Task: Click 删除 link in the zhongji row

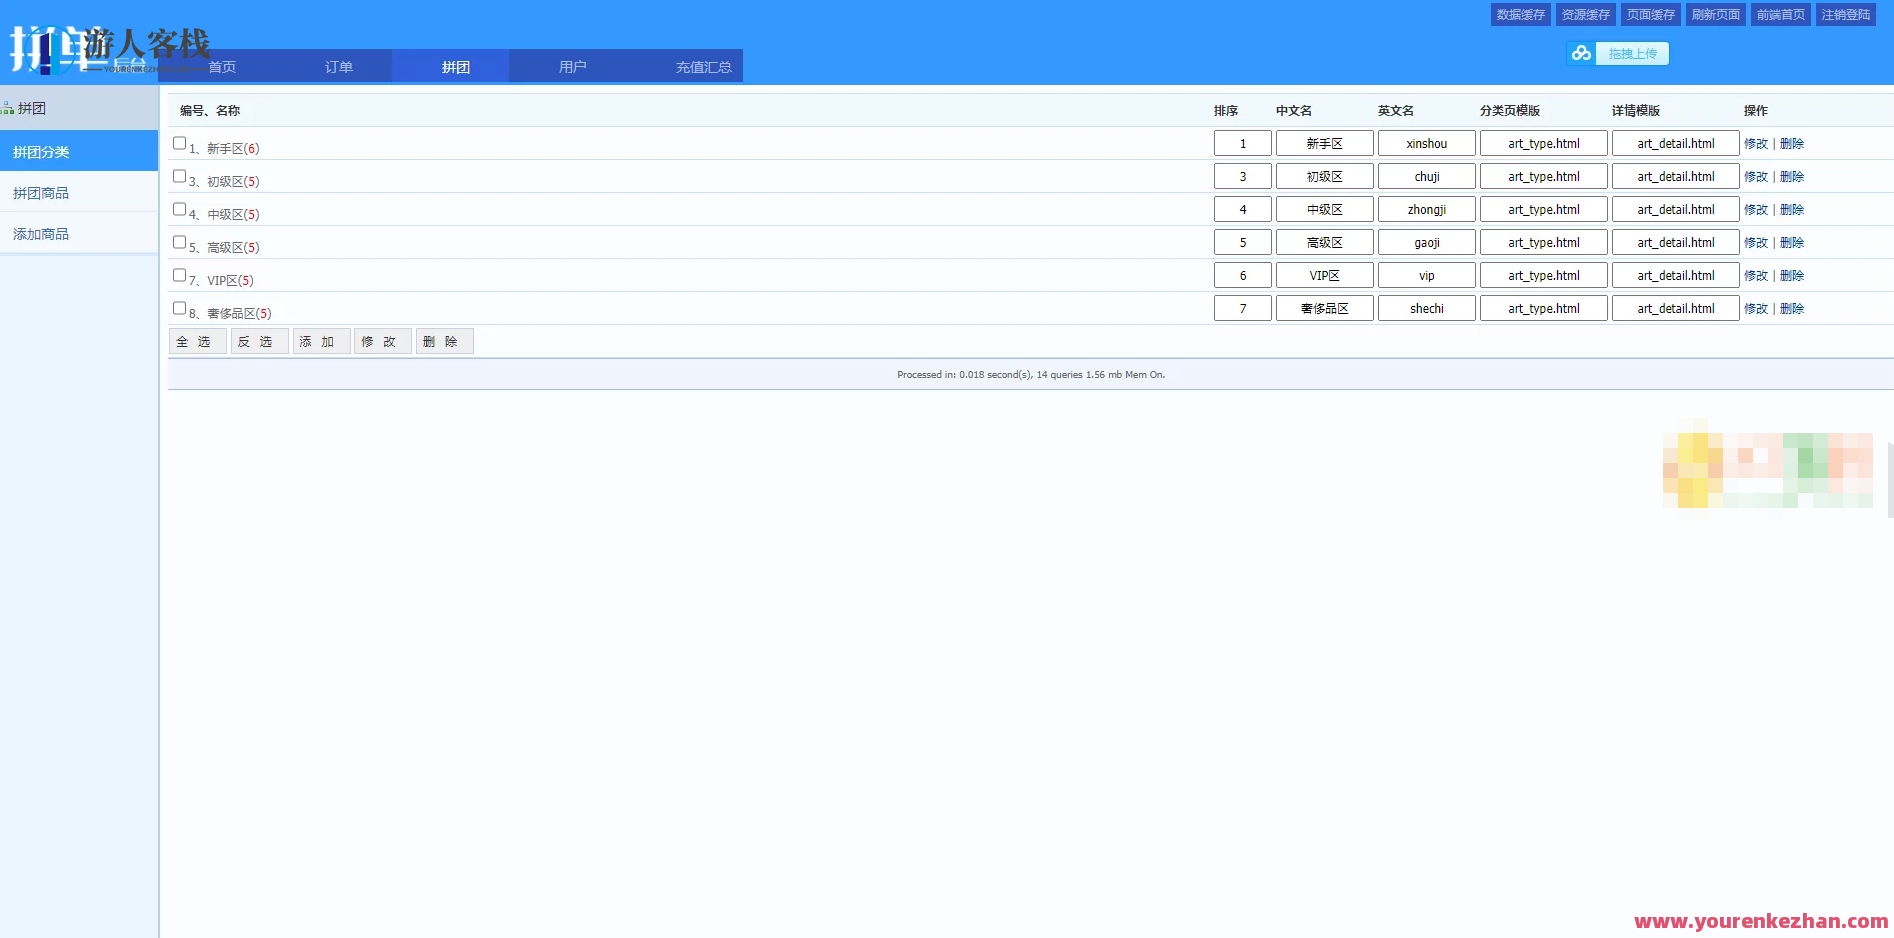Action: pyautogui.click(x=1792, y=209)
